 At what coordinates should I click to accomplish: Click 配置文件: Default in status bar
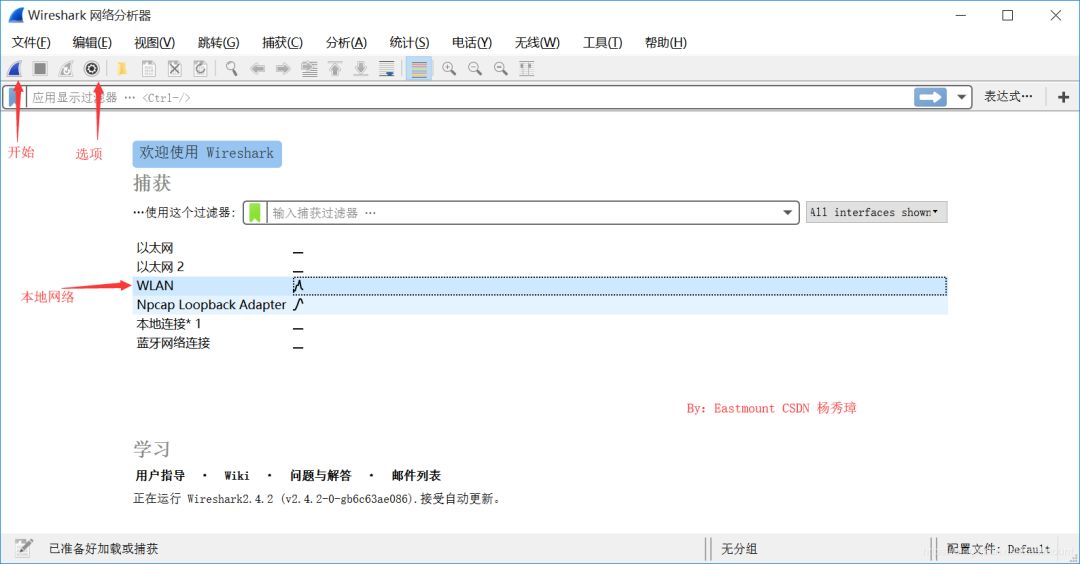click(998, 549)
